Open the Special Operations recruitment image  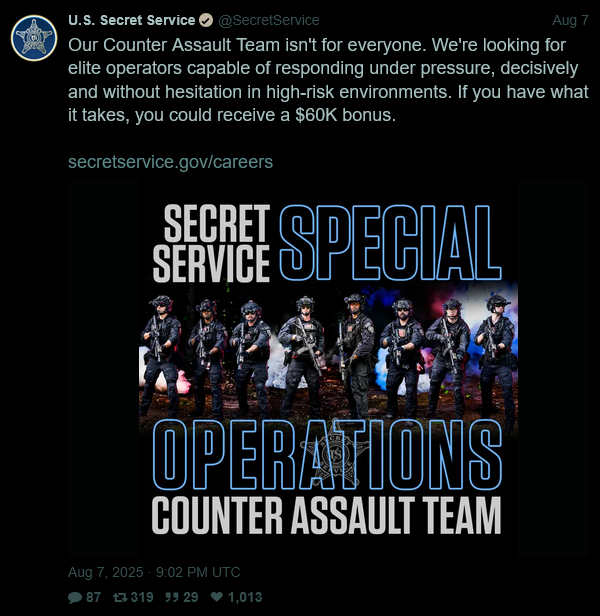(x=328, y=368)
